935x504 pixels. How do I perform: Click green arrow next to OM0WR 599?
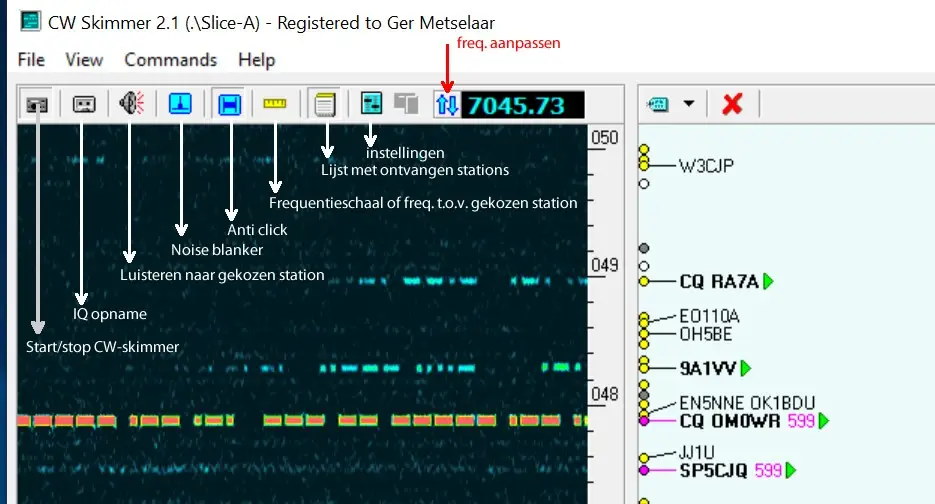point(823,421)
